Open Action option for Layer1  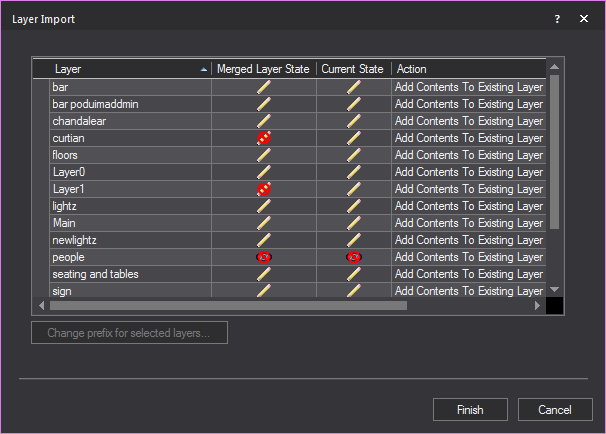point(469,189)
